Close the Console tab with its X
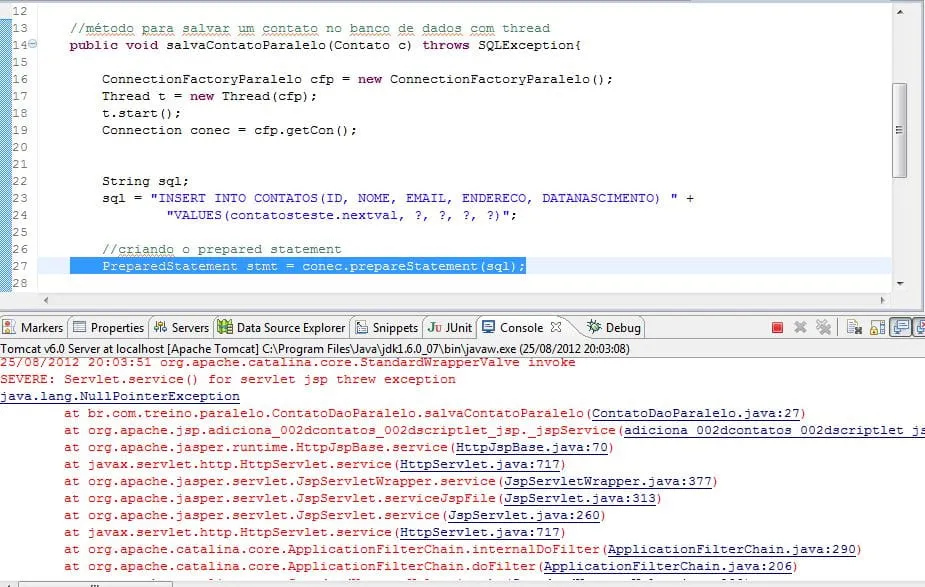 click(555, 327)
